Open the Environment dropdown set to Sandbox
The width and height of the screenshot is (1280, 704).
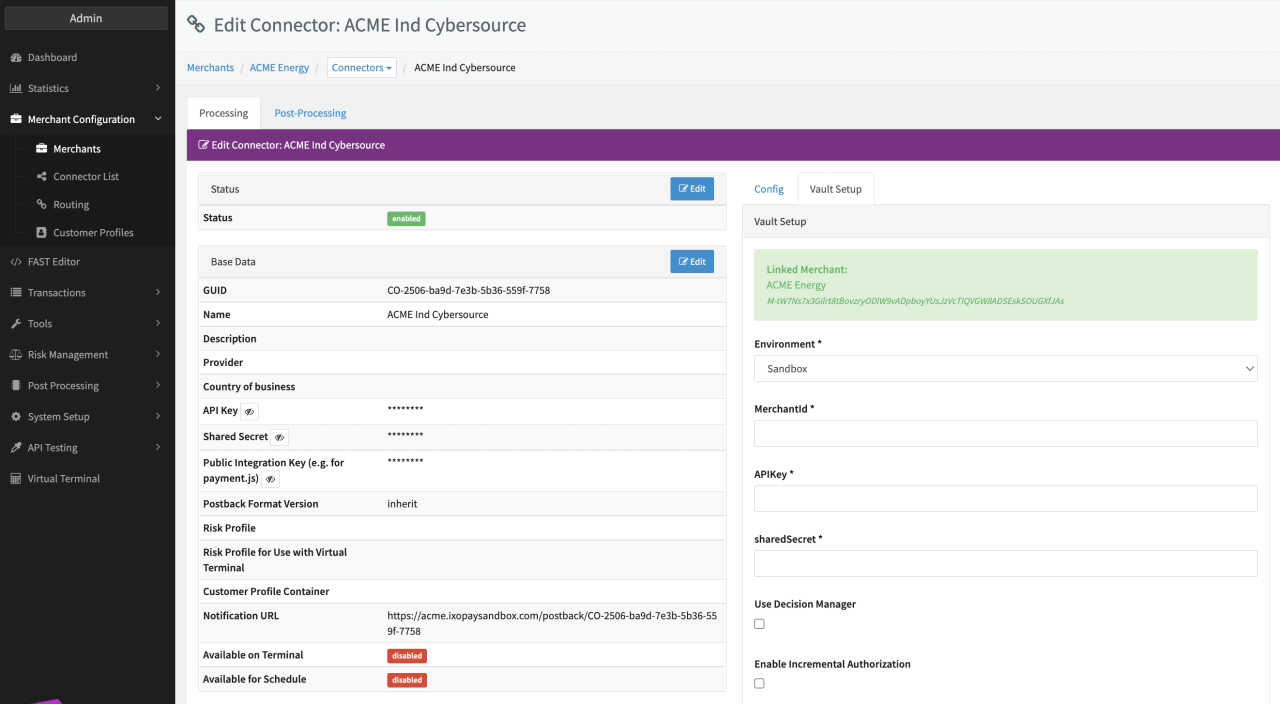pos(1005,369)
